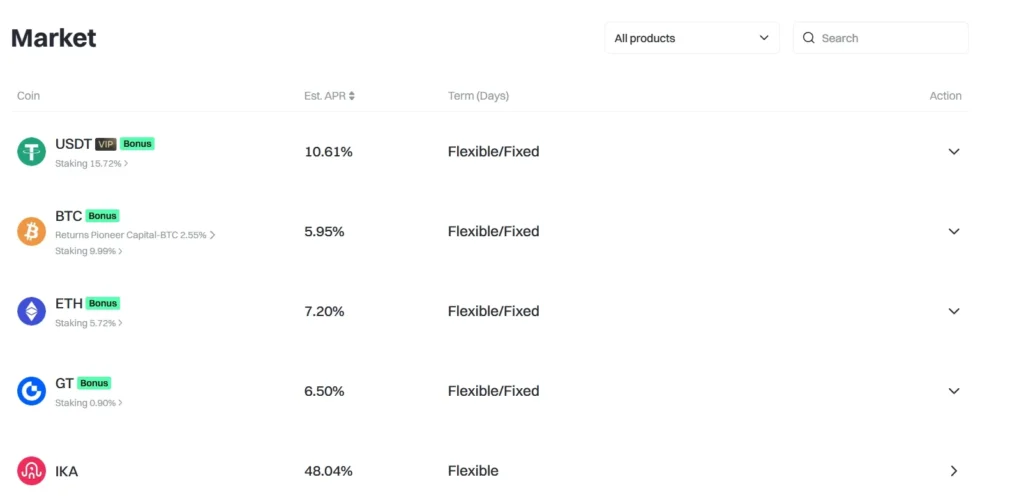Open the All products dropdown
This screenshot has width=1024, height=498.
[x=691, y=38]
